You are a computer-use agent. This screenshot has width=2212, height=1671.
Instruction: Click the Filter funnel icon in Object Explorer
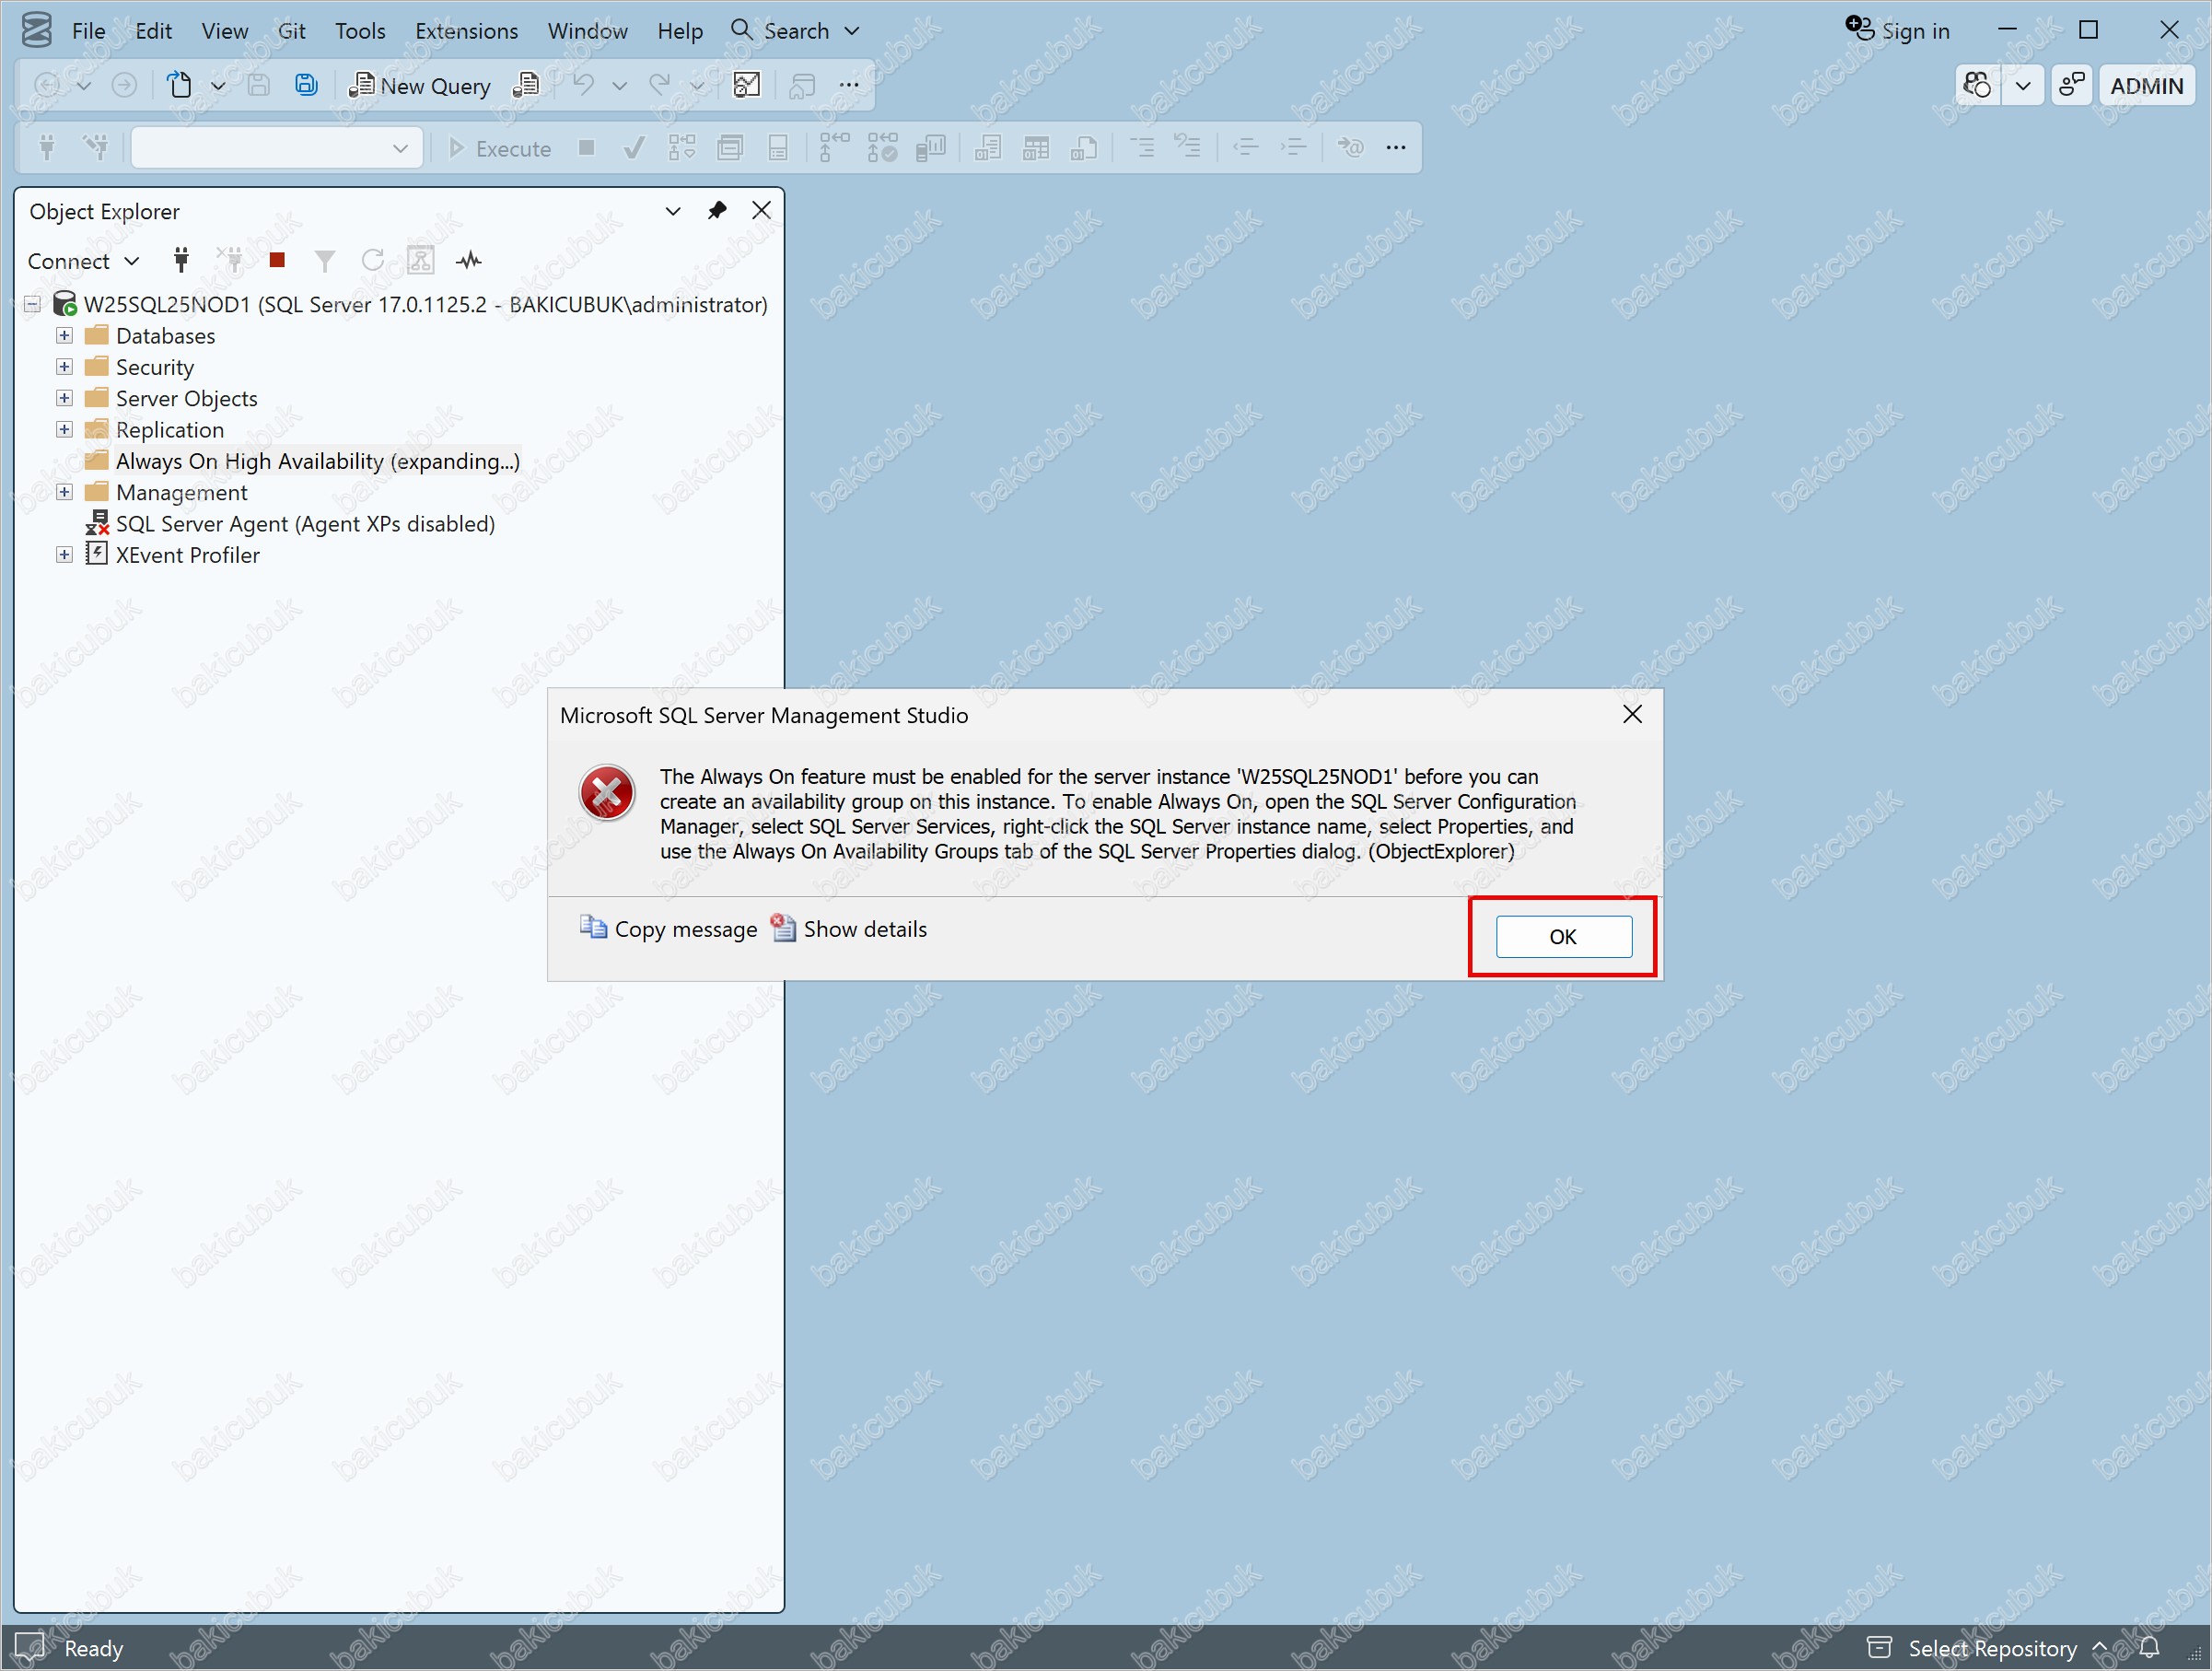324,261
